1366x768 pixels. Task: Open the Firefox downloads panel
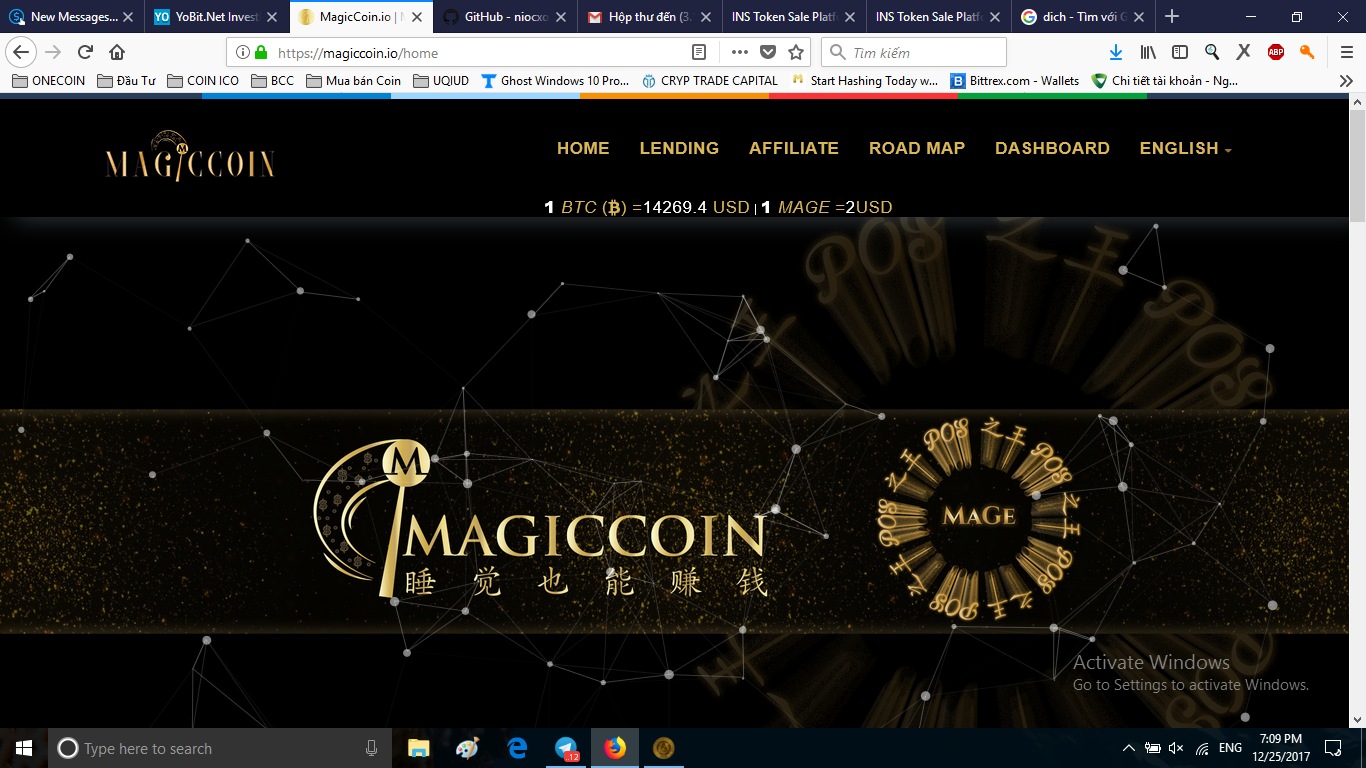[1116, 52]
